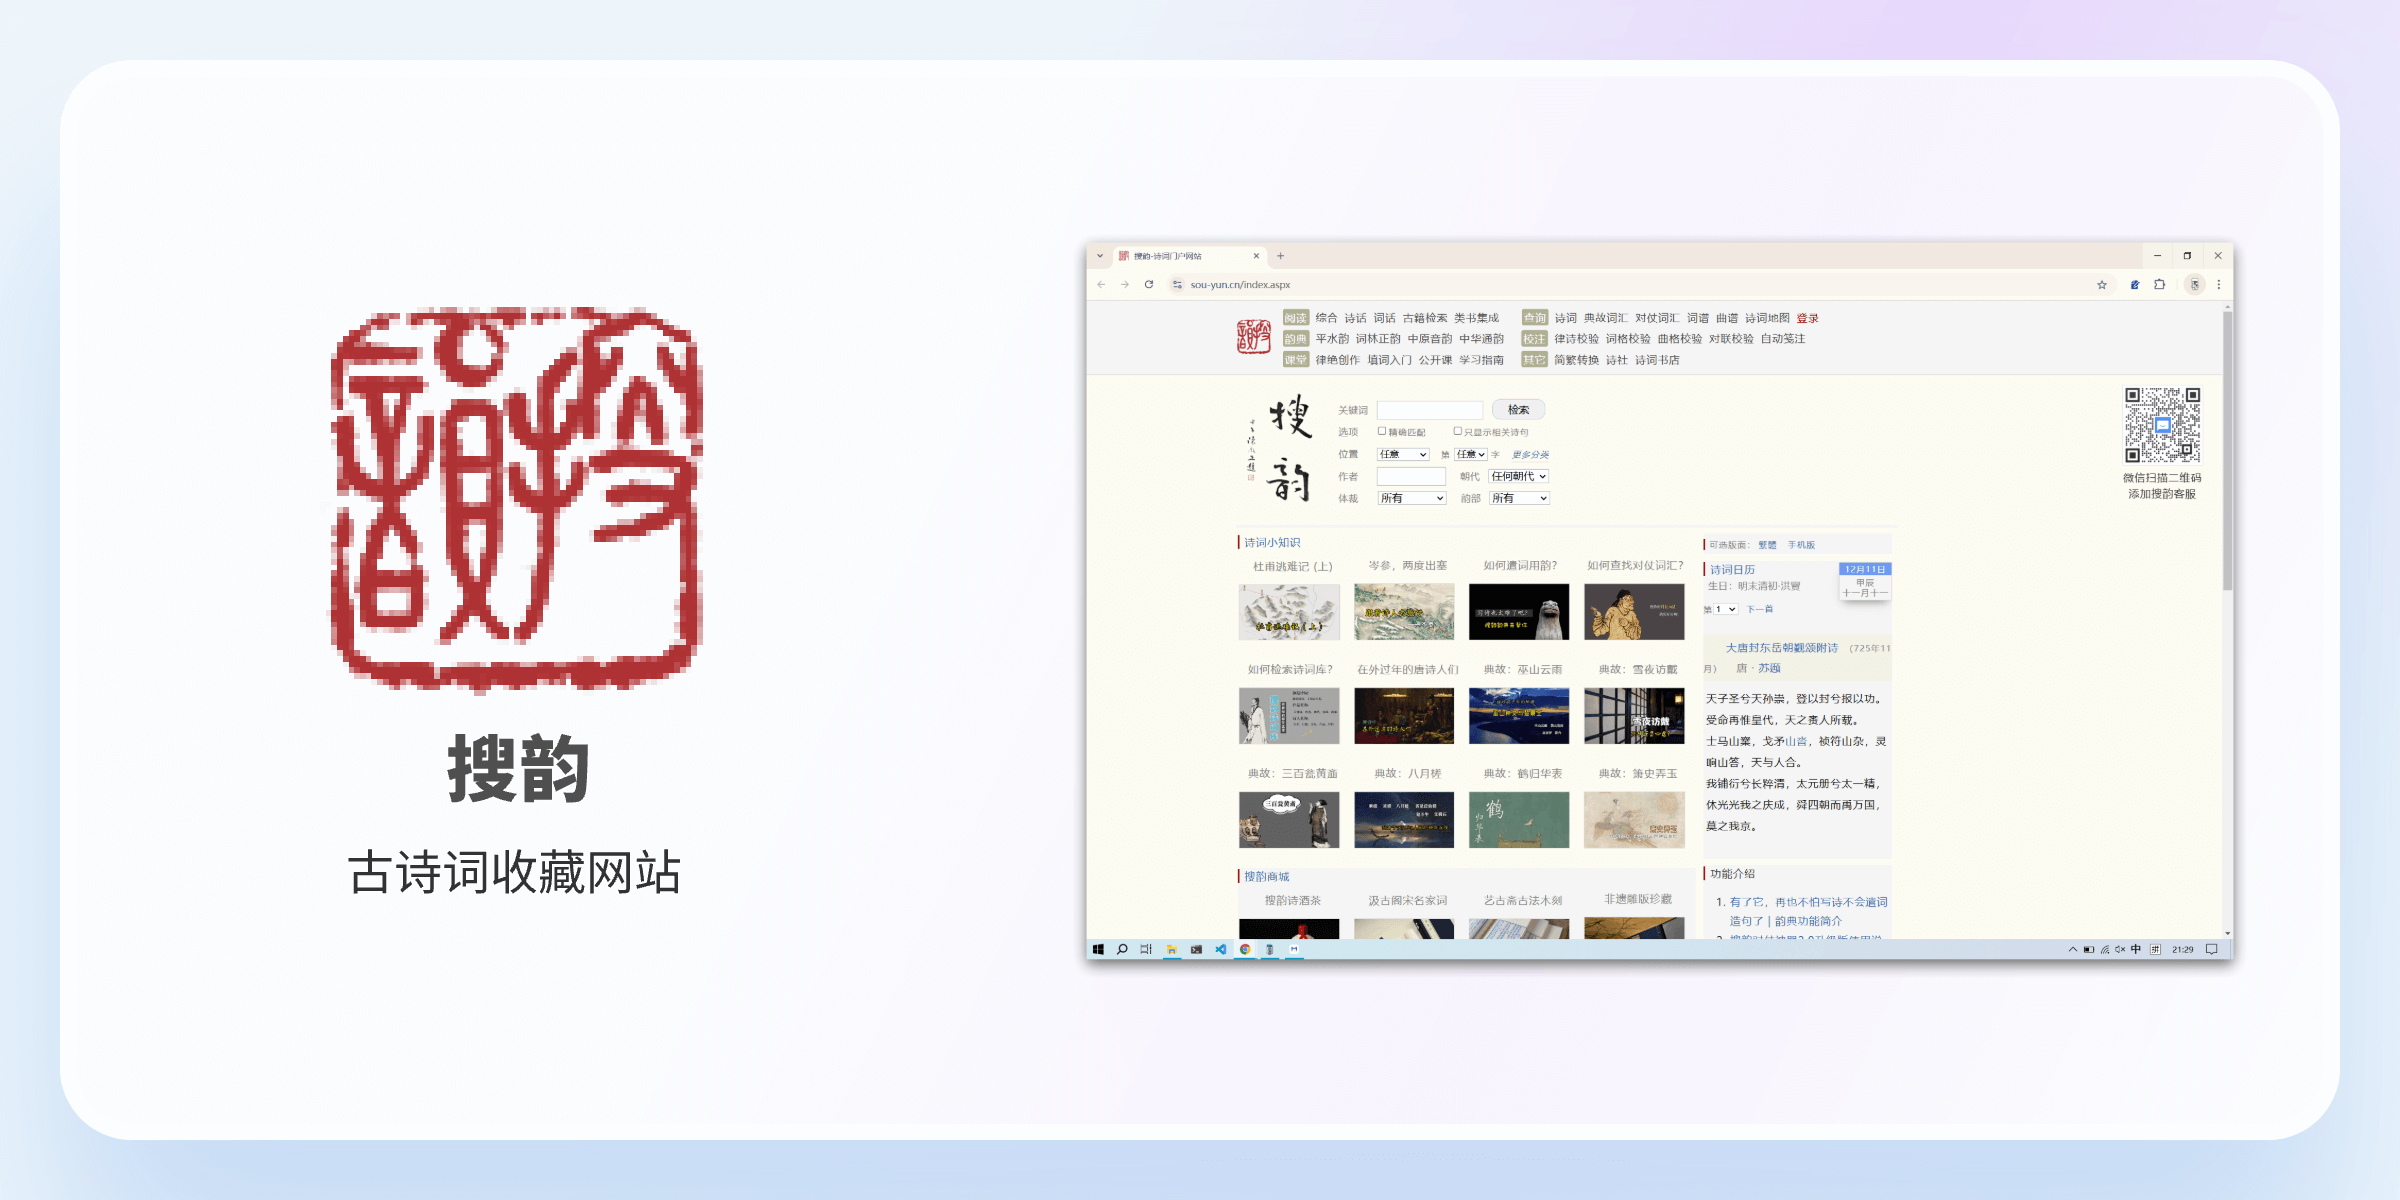
Task: Close the 搜韵-诗词门户网站 tab
Action: click(x=1256, y=256)
